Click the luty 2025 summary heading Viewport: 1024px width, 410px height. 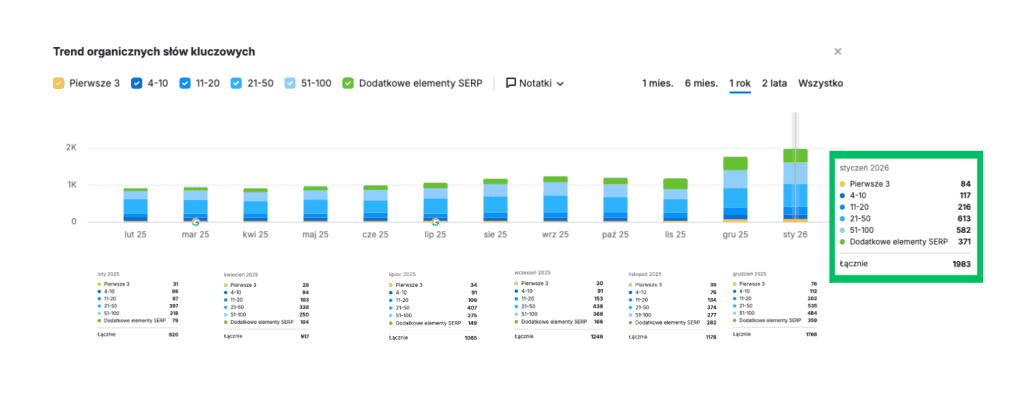(108, 274)
